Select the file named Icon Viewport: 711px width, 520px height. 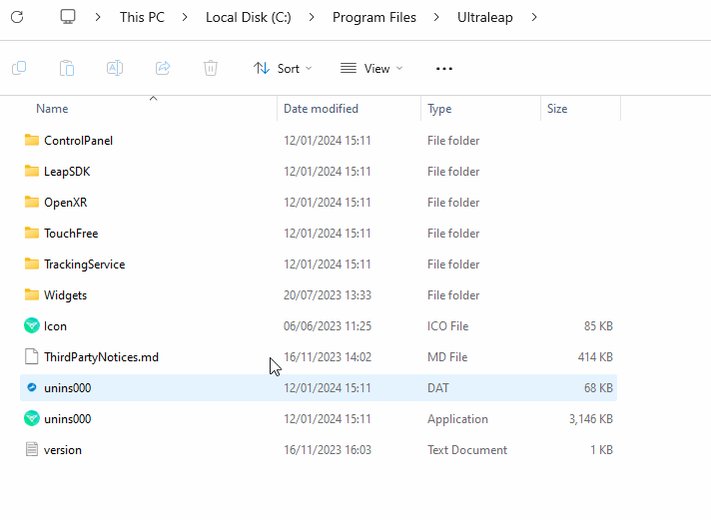coord(55,326)
